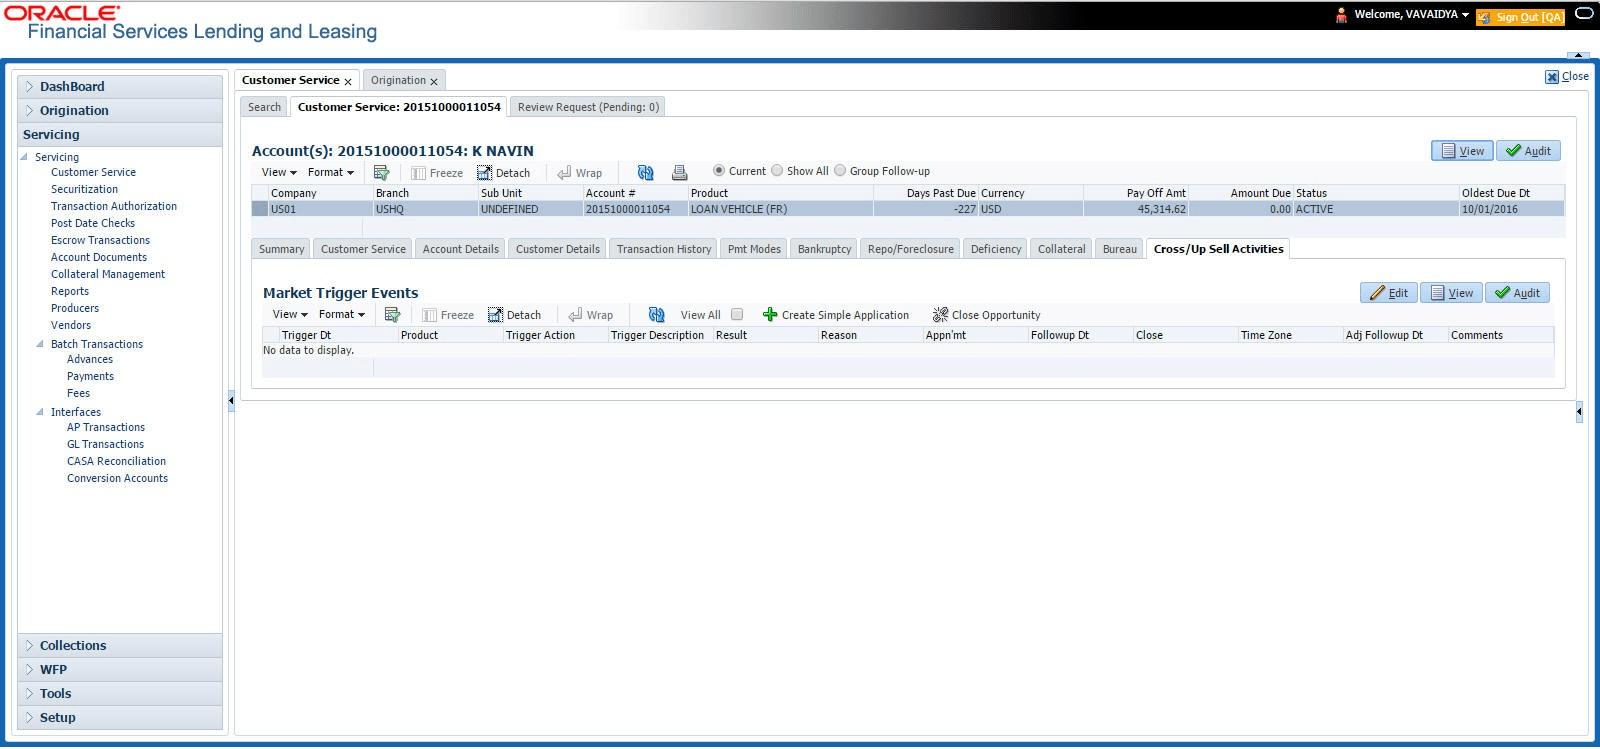
Task: Switch to the Bureau tab
Action: 1120,249
